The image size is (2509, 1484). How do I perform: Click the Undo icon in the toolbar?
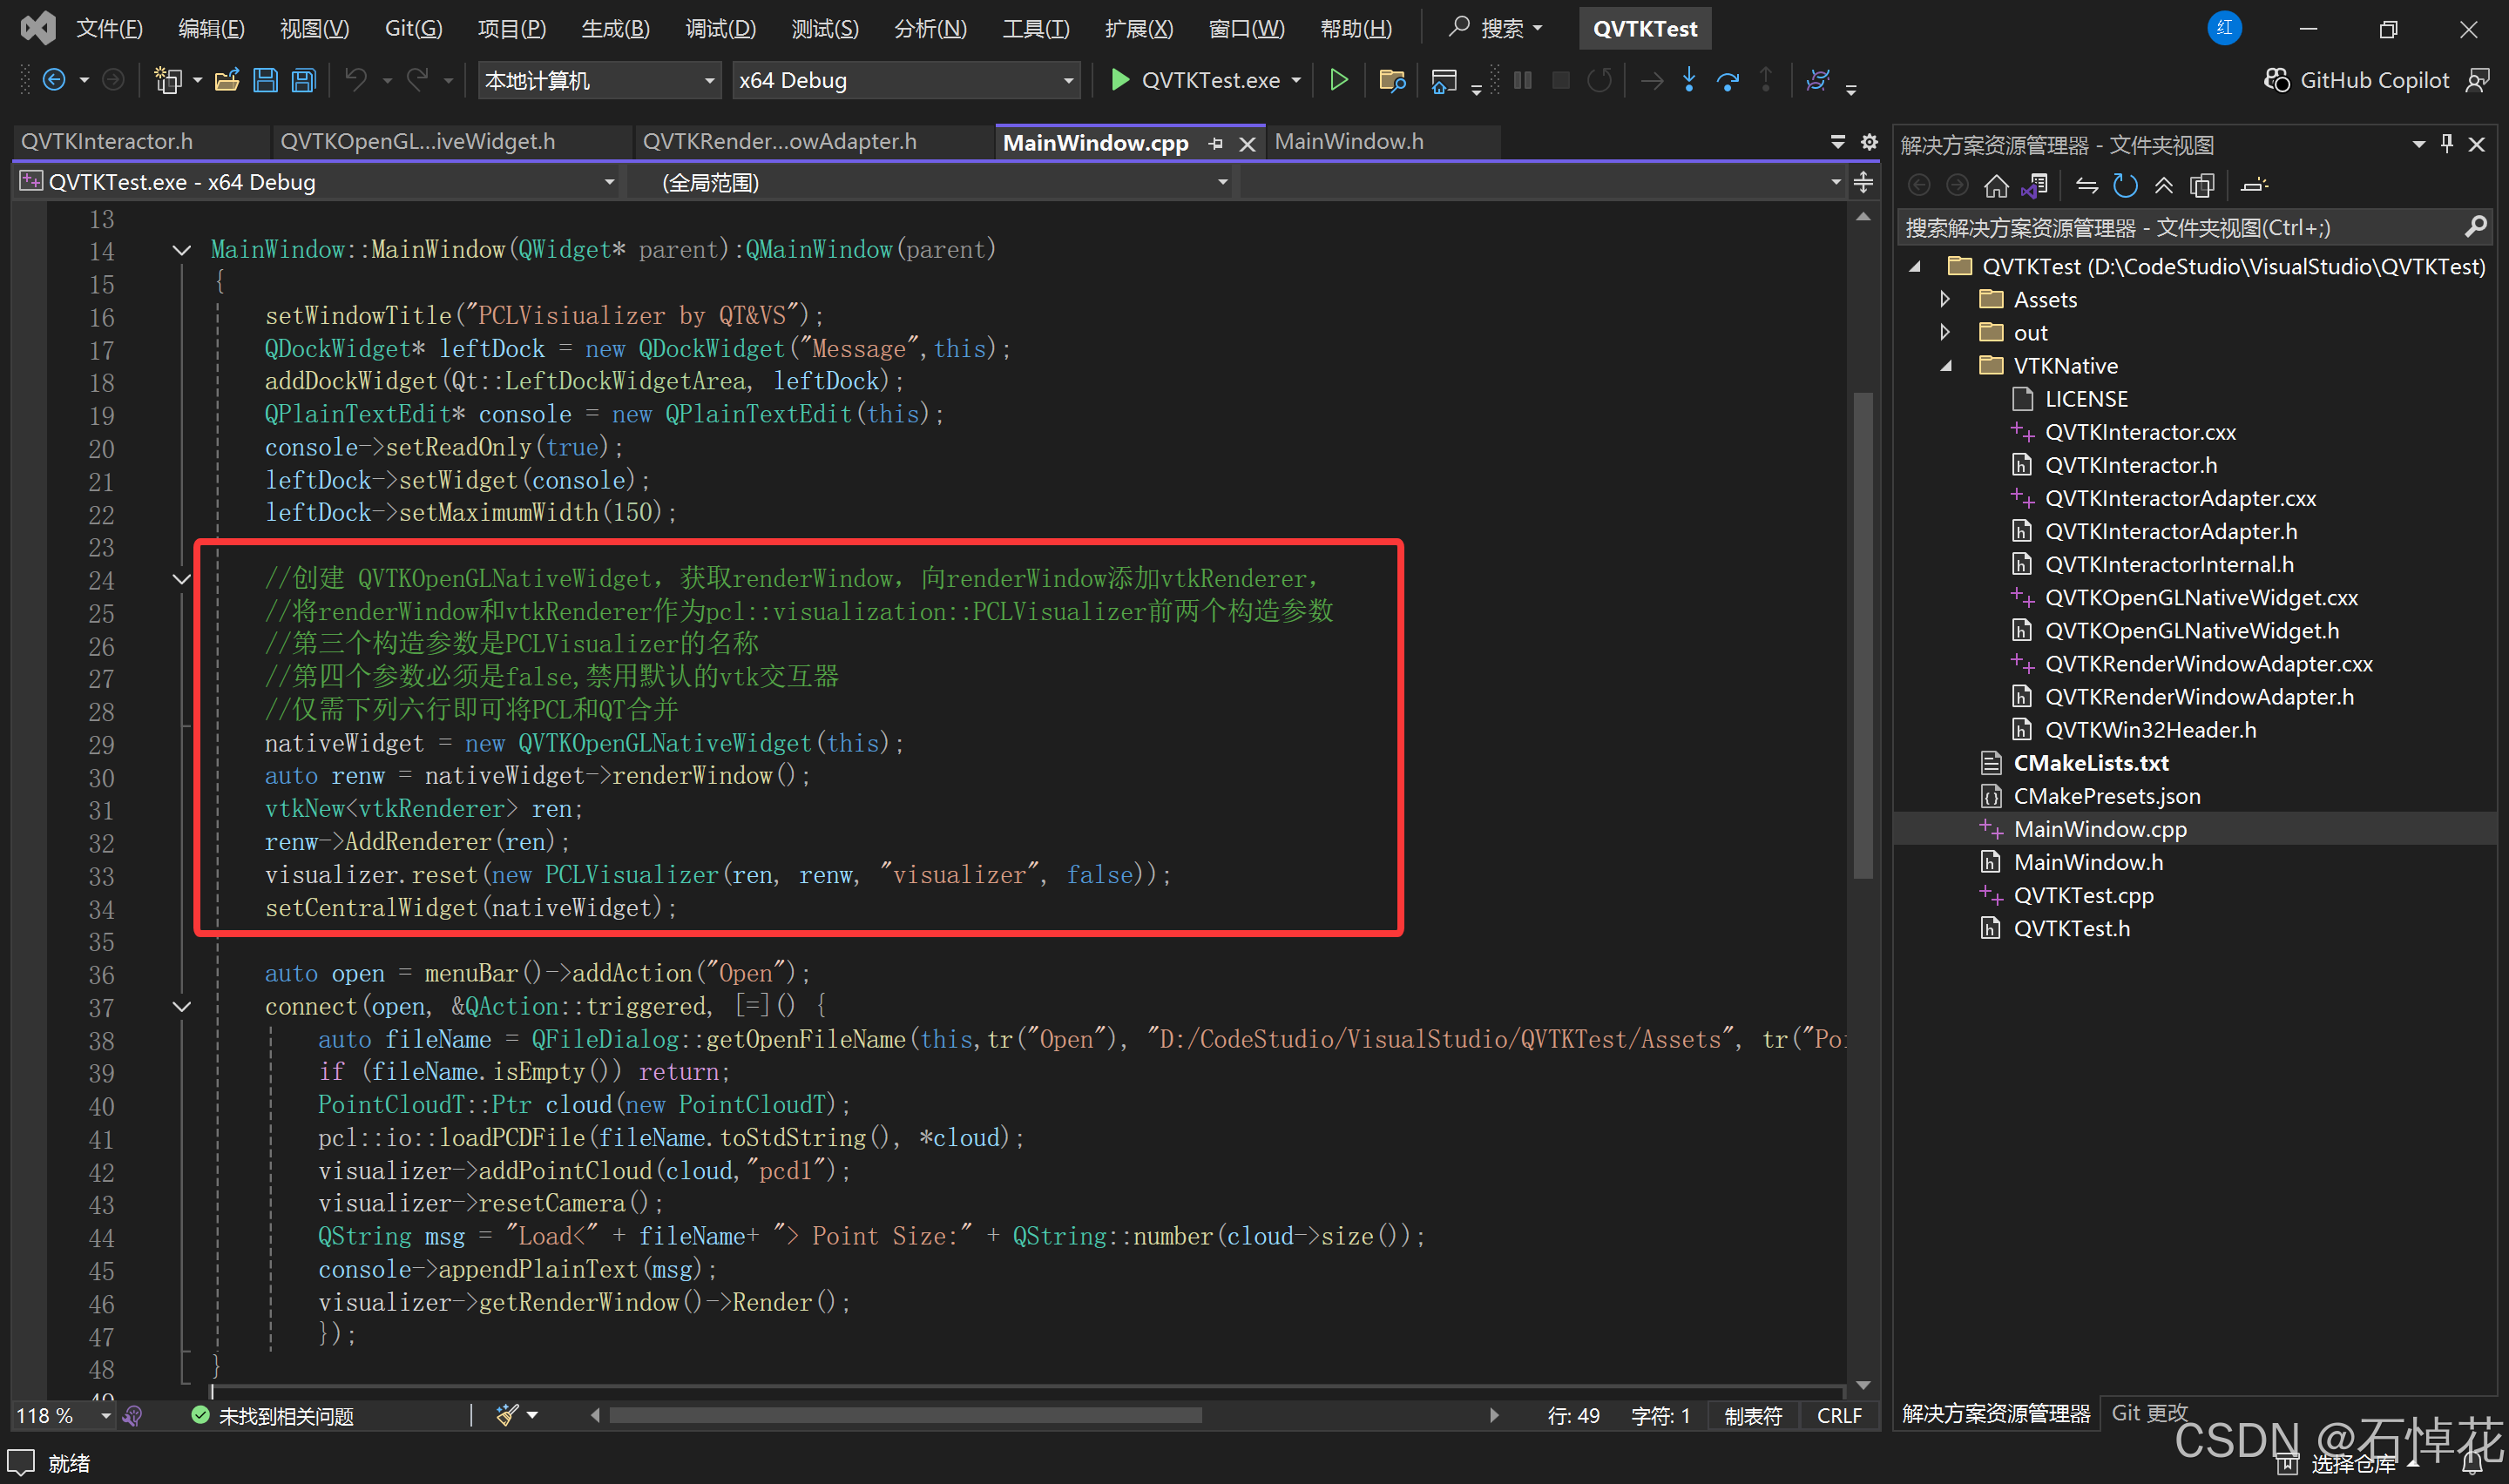357,80
